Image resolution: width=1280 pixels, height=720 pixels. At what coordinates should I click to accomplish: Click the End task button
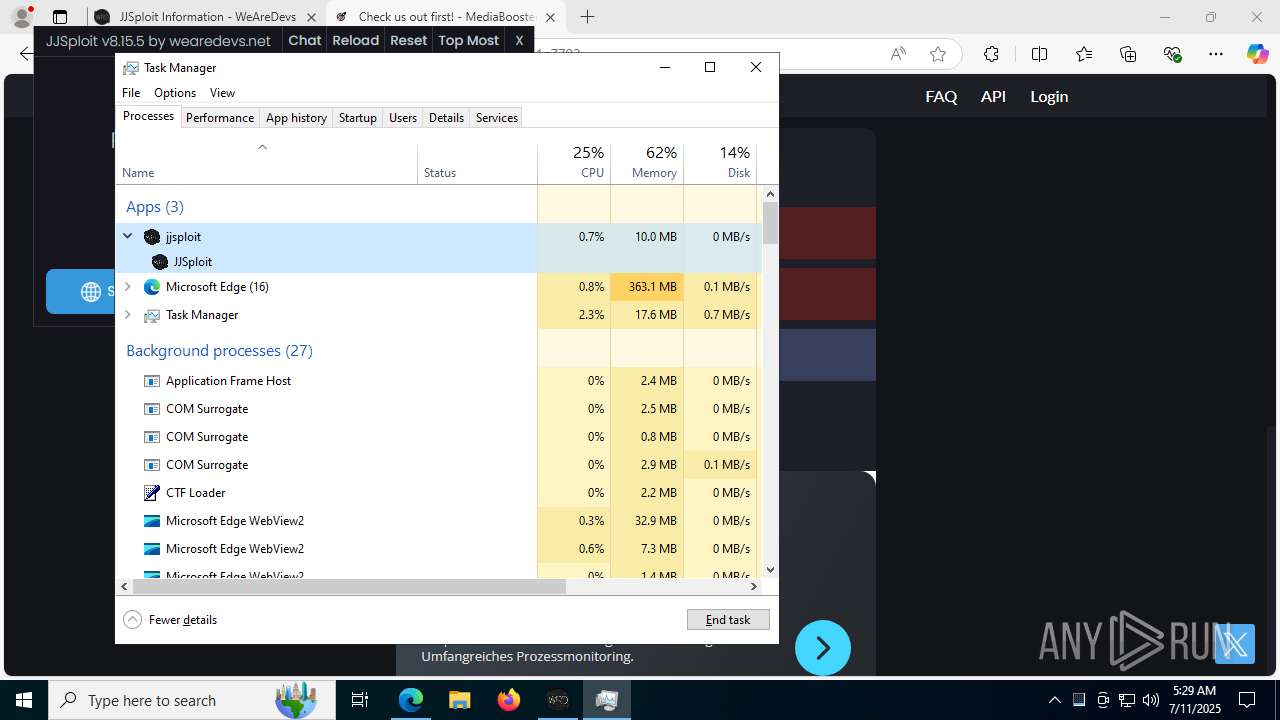(728, 620)
